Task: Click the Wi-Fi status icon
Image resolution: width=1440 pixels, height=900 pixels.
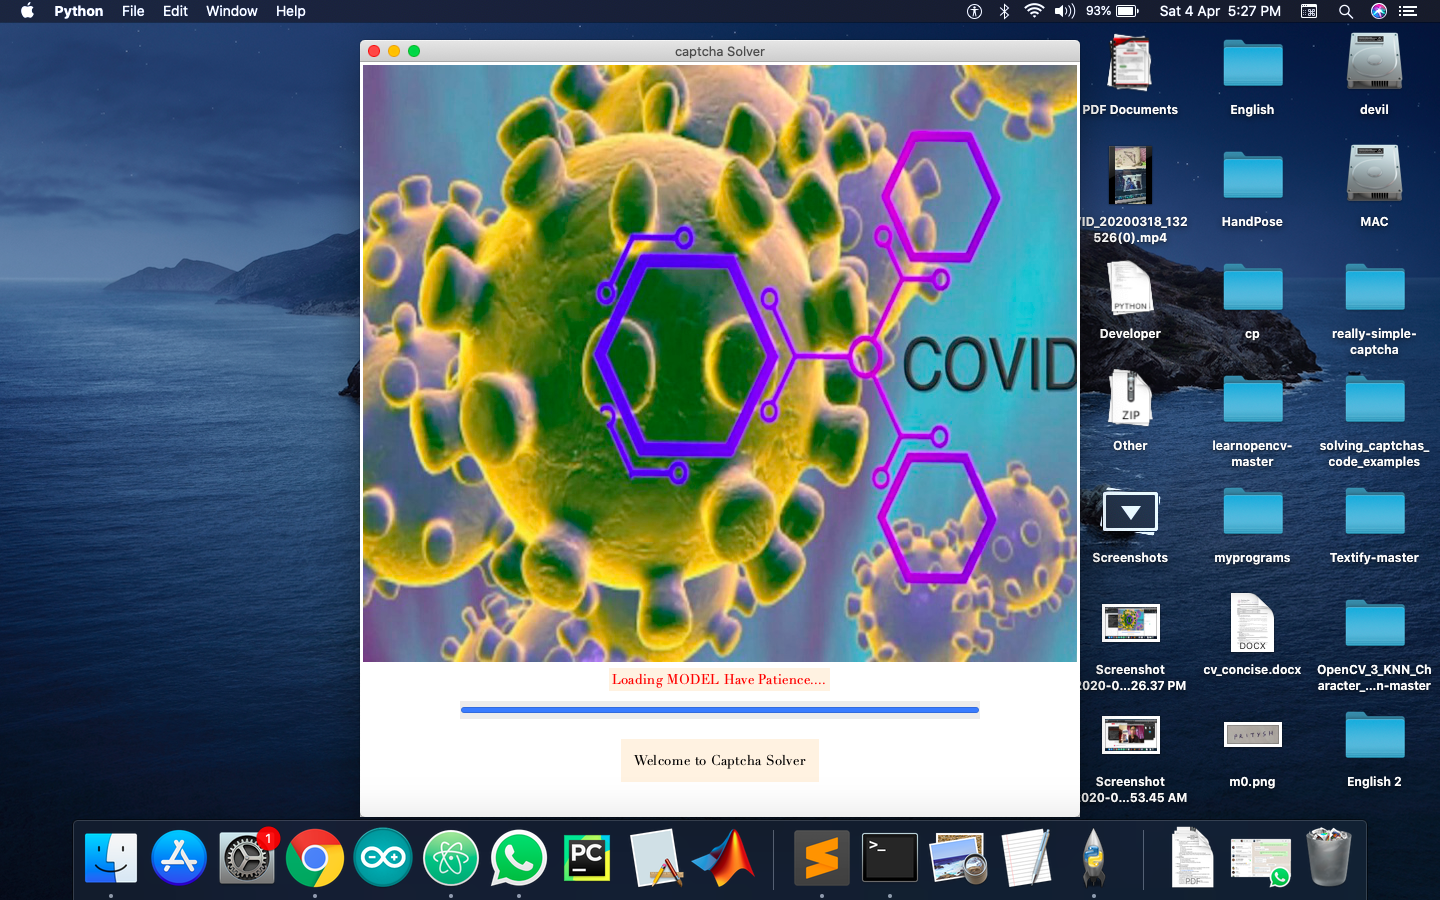Action: tap(1034, 11)
